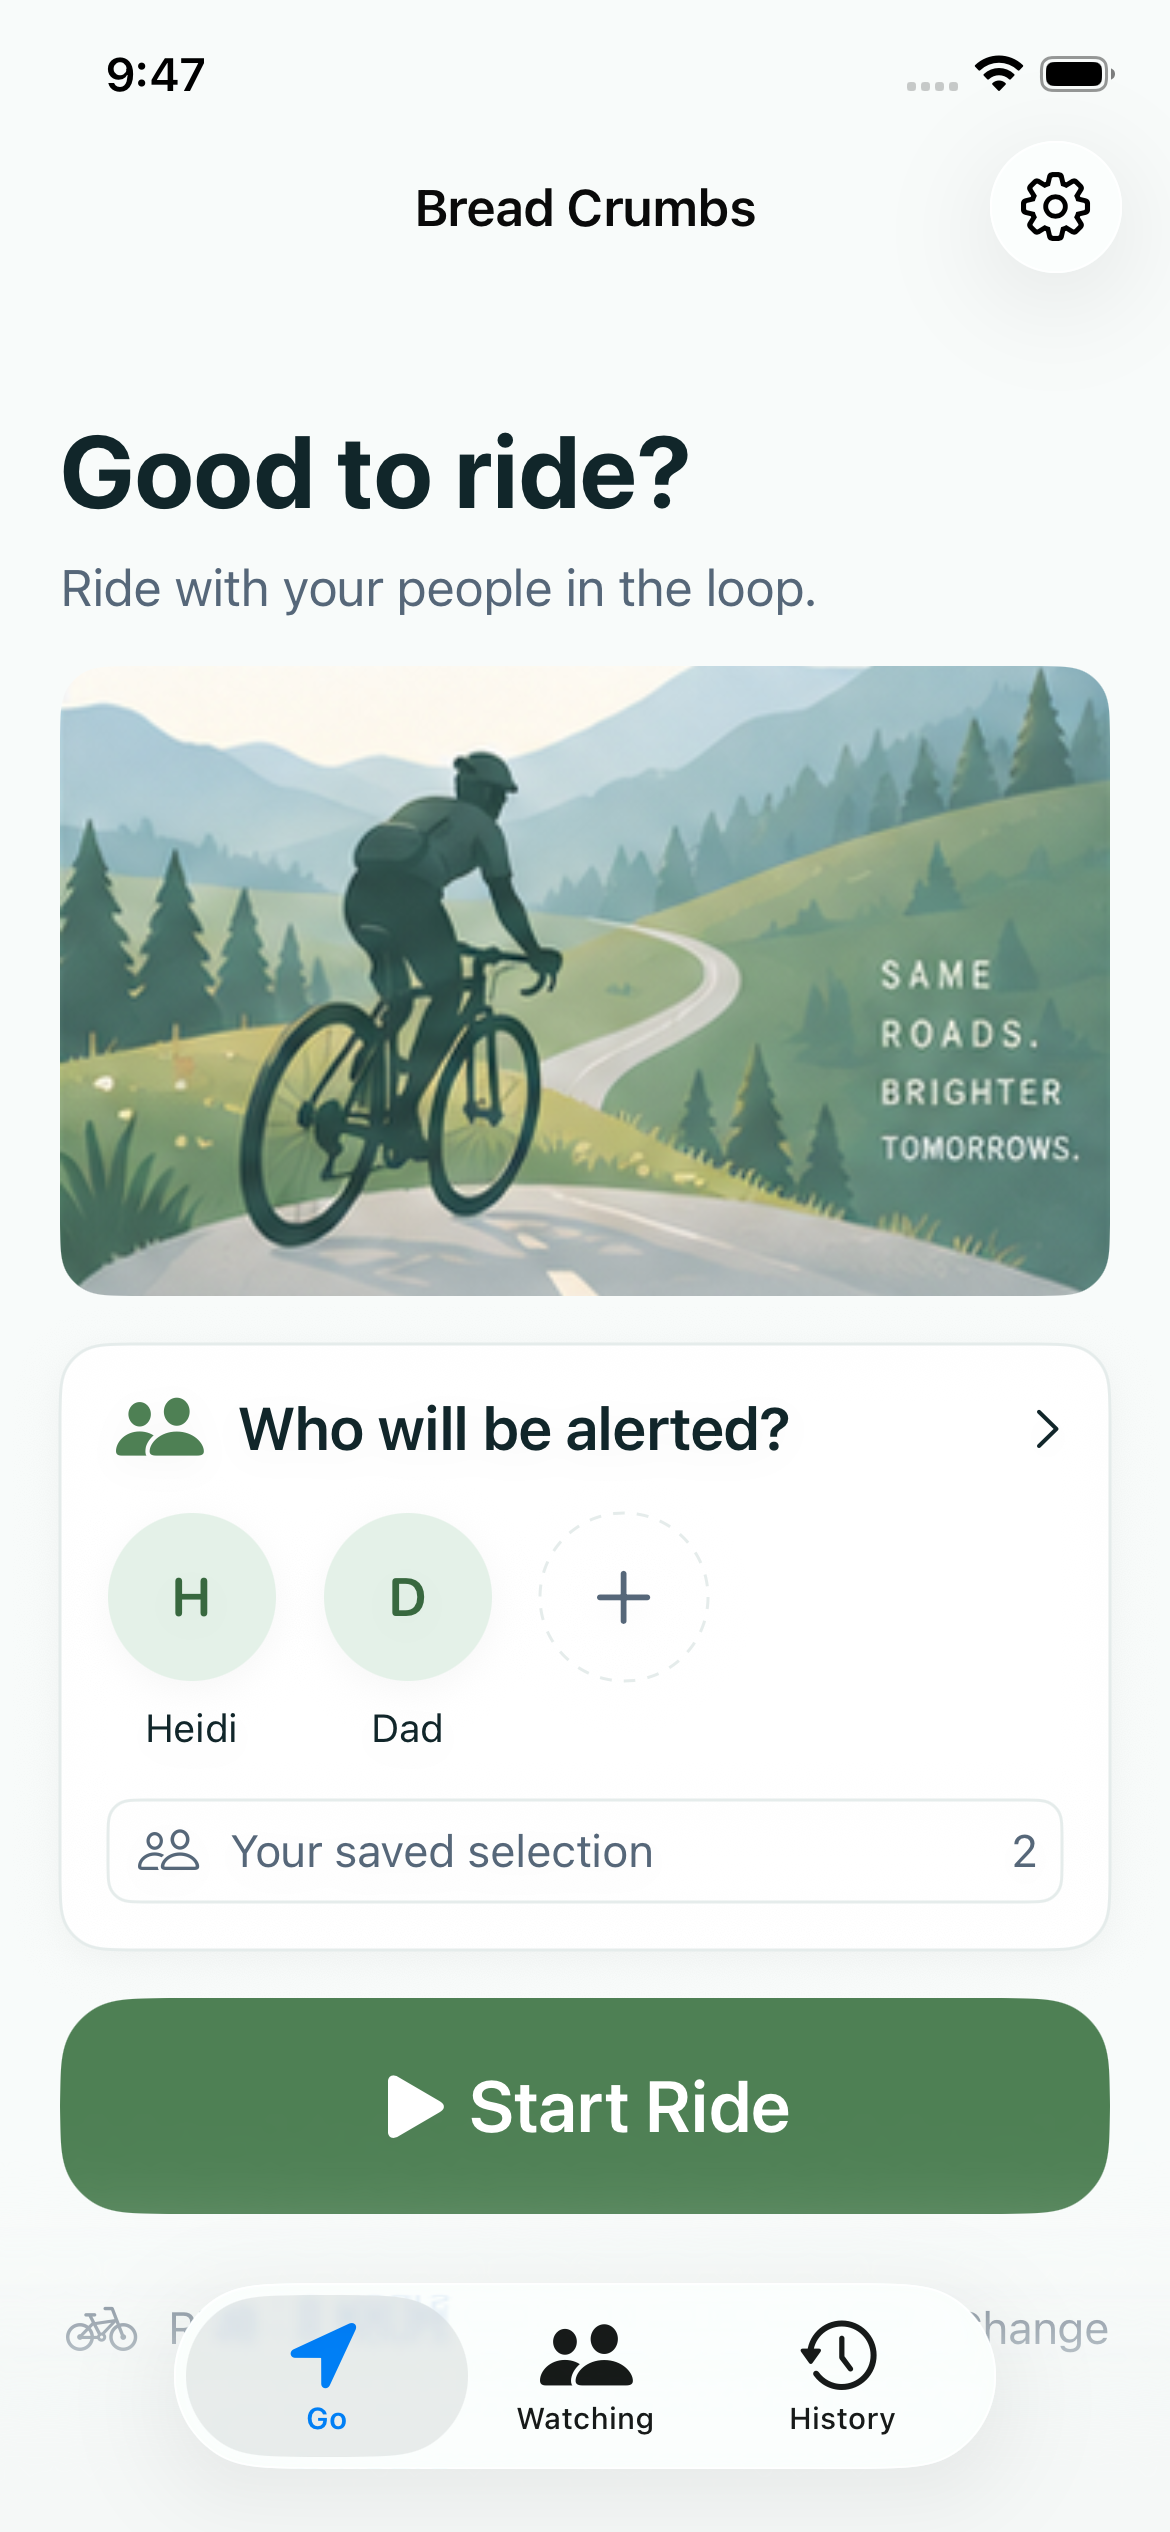Click the bicycle icon near bottom
1170x2532 pixels.
tap(101, 2328)
